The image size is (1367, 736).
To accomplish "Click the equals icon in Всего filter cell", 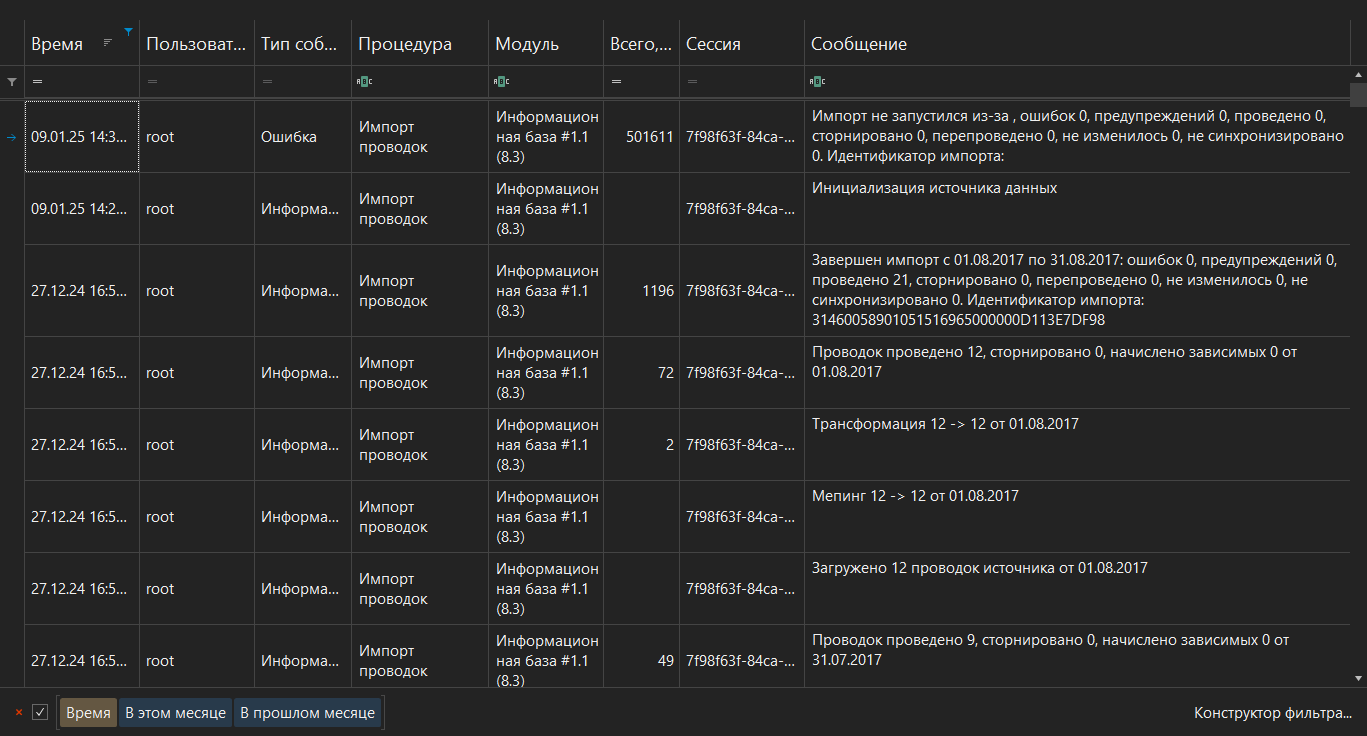I will 617,81.
